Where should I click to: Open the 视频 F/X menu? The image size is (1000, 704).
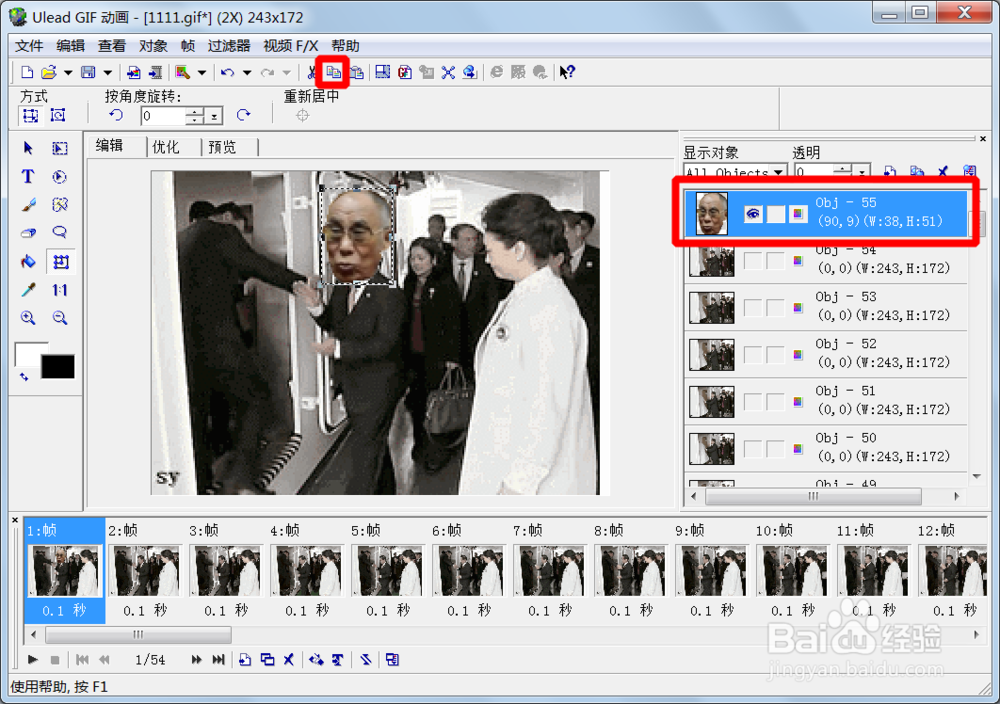coord(291,46)
